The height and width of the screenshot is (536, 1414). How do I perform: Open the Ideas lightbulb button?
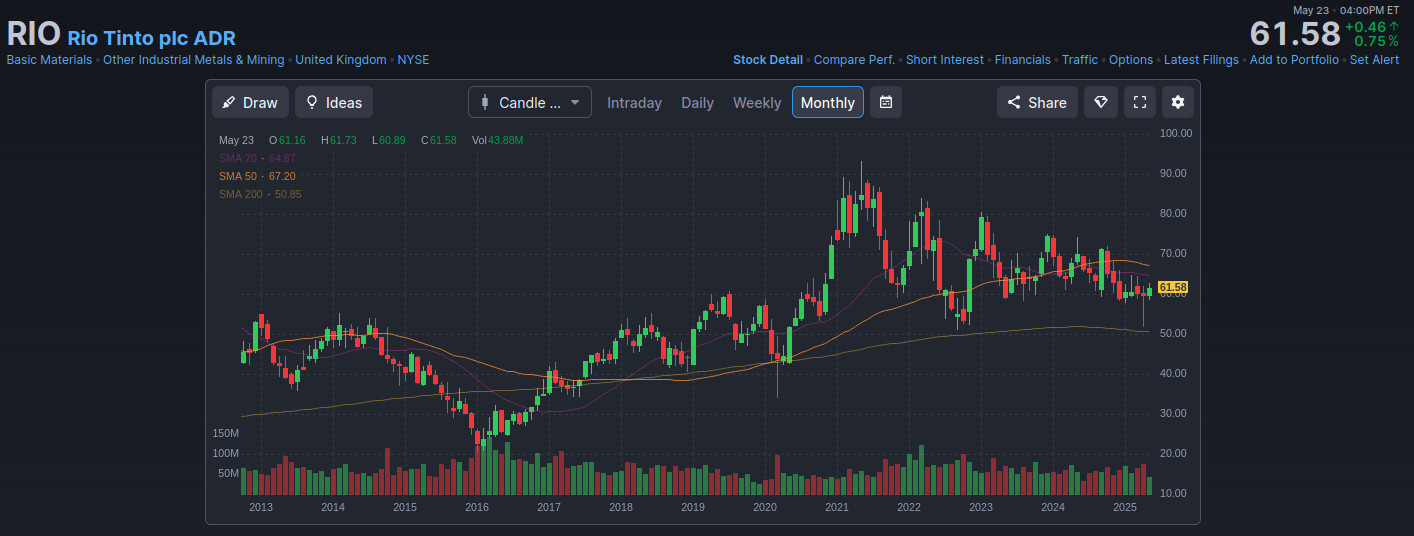(333, 102)
